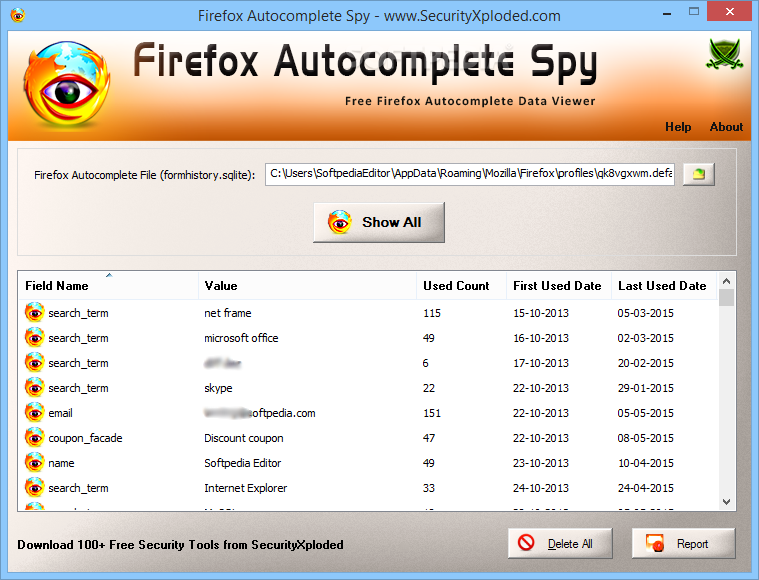The image size is (759, 580).
Task: Click the Firefox eye icon on Show All
Action: pos(339,222)
